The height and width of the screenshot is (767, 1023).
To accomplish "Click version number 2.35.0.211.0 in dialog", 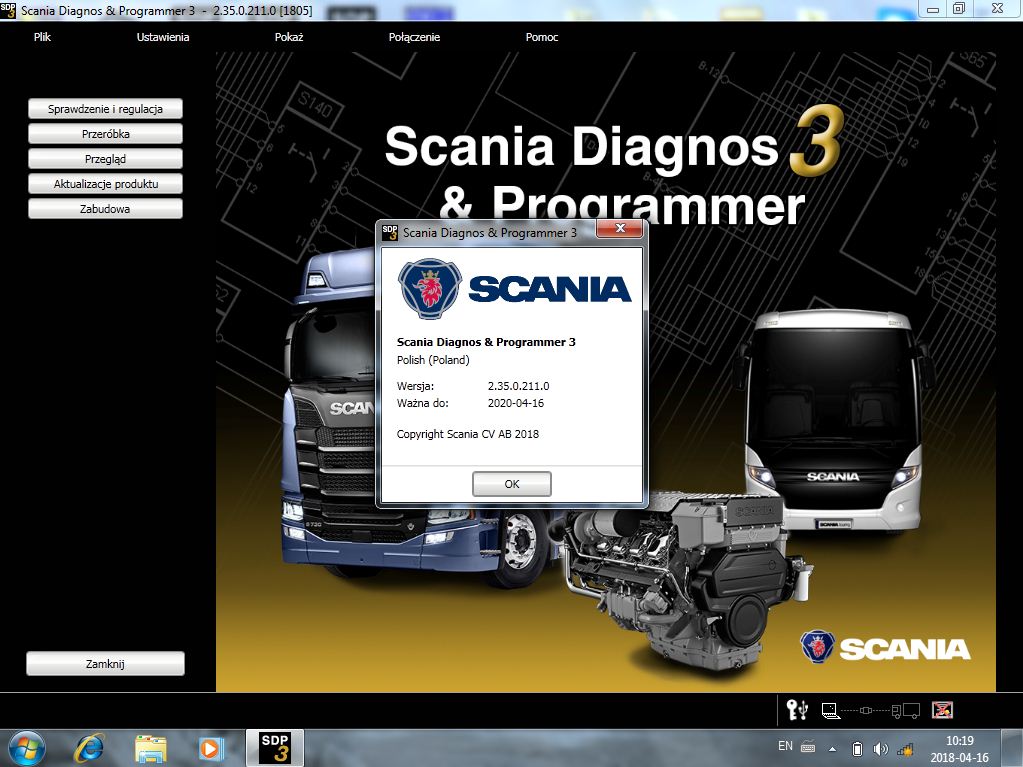I will pos(519,385).
